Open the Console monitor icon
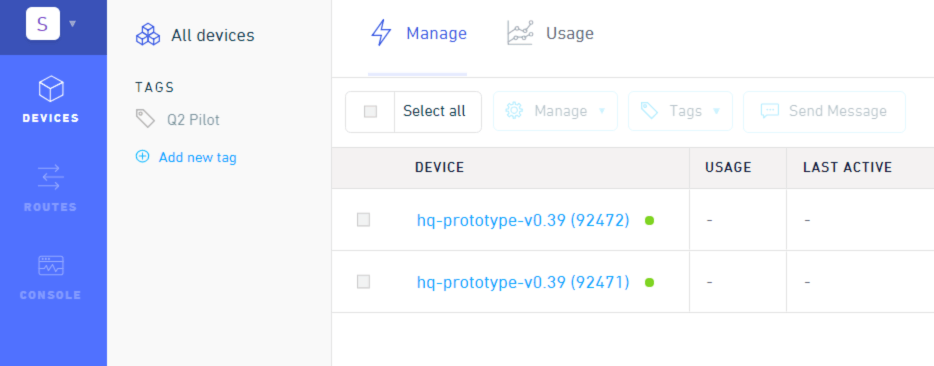 click(51, 266)
